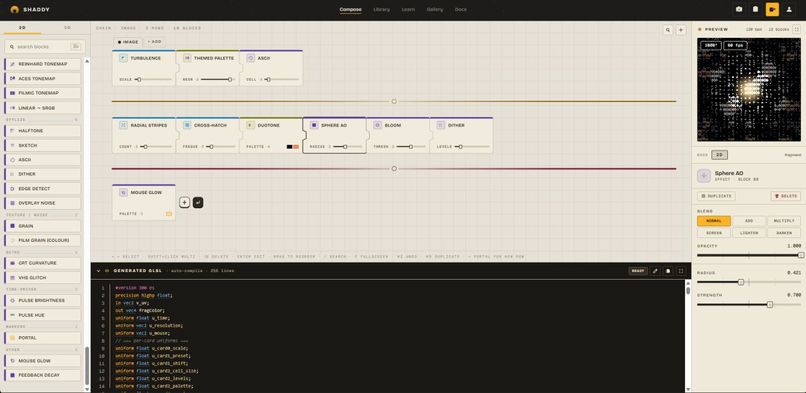Switch to the 2D blocks tab in sidebar
The width and height of the screenshot is (806, 393).
point(22,28)
